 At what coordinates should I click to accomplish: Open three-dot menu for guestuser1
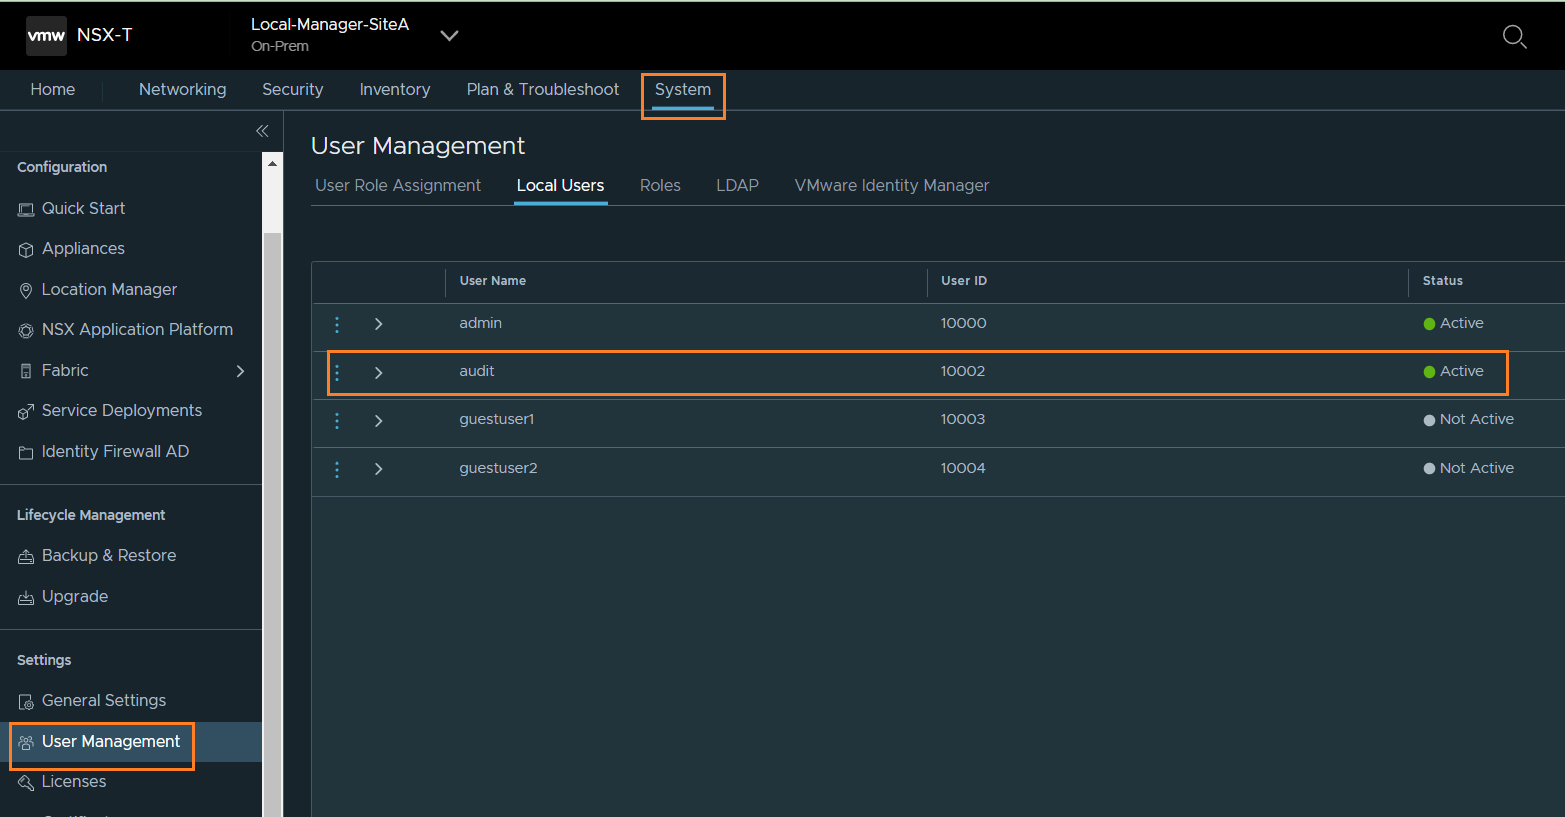coord(337,421)
